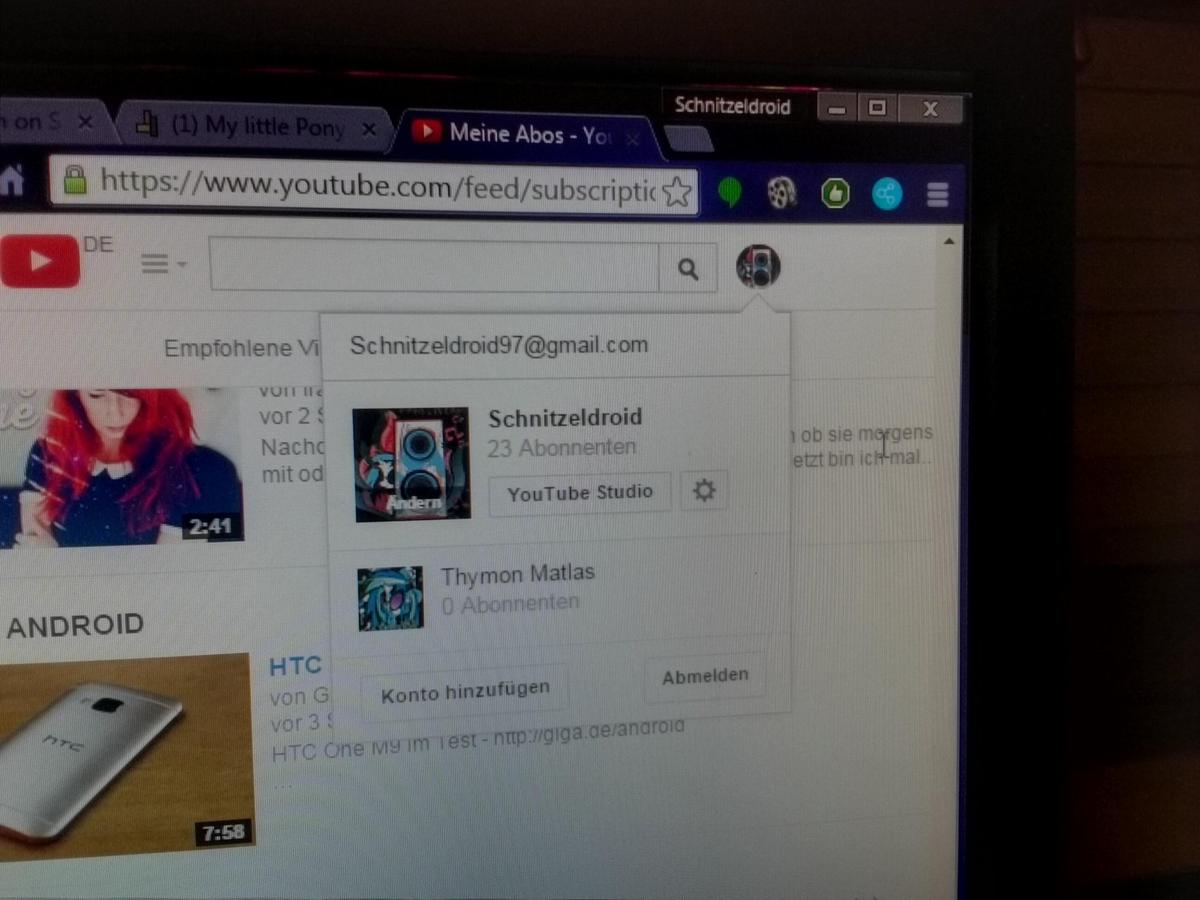
Task: Click the 23 Abonnenten text
Action: pyautogui.click(x=562, y=448)
